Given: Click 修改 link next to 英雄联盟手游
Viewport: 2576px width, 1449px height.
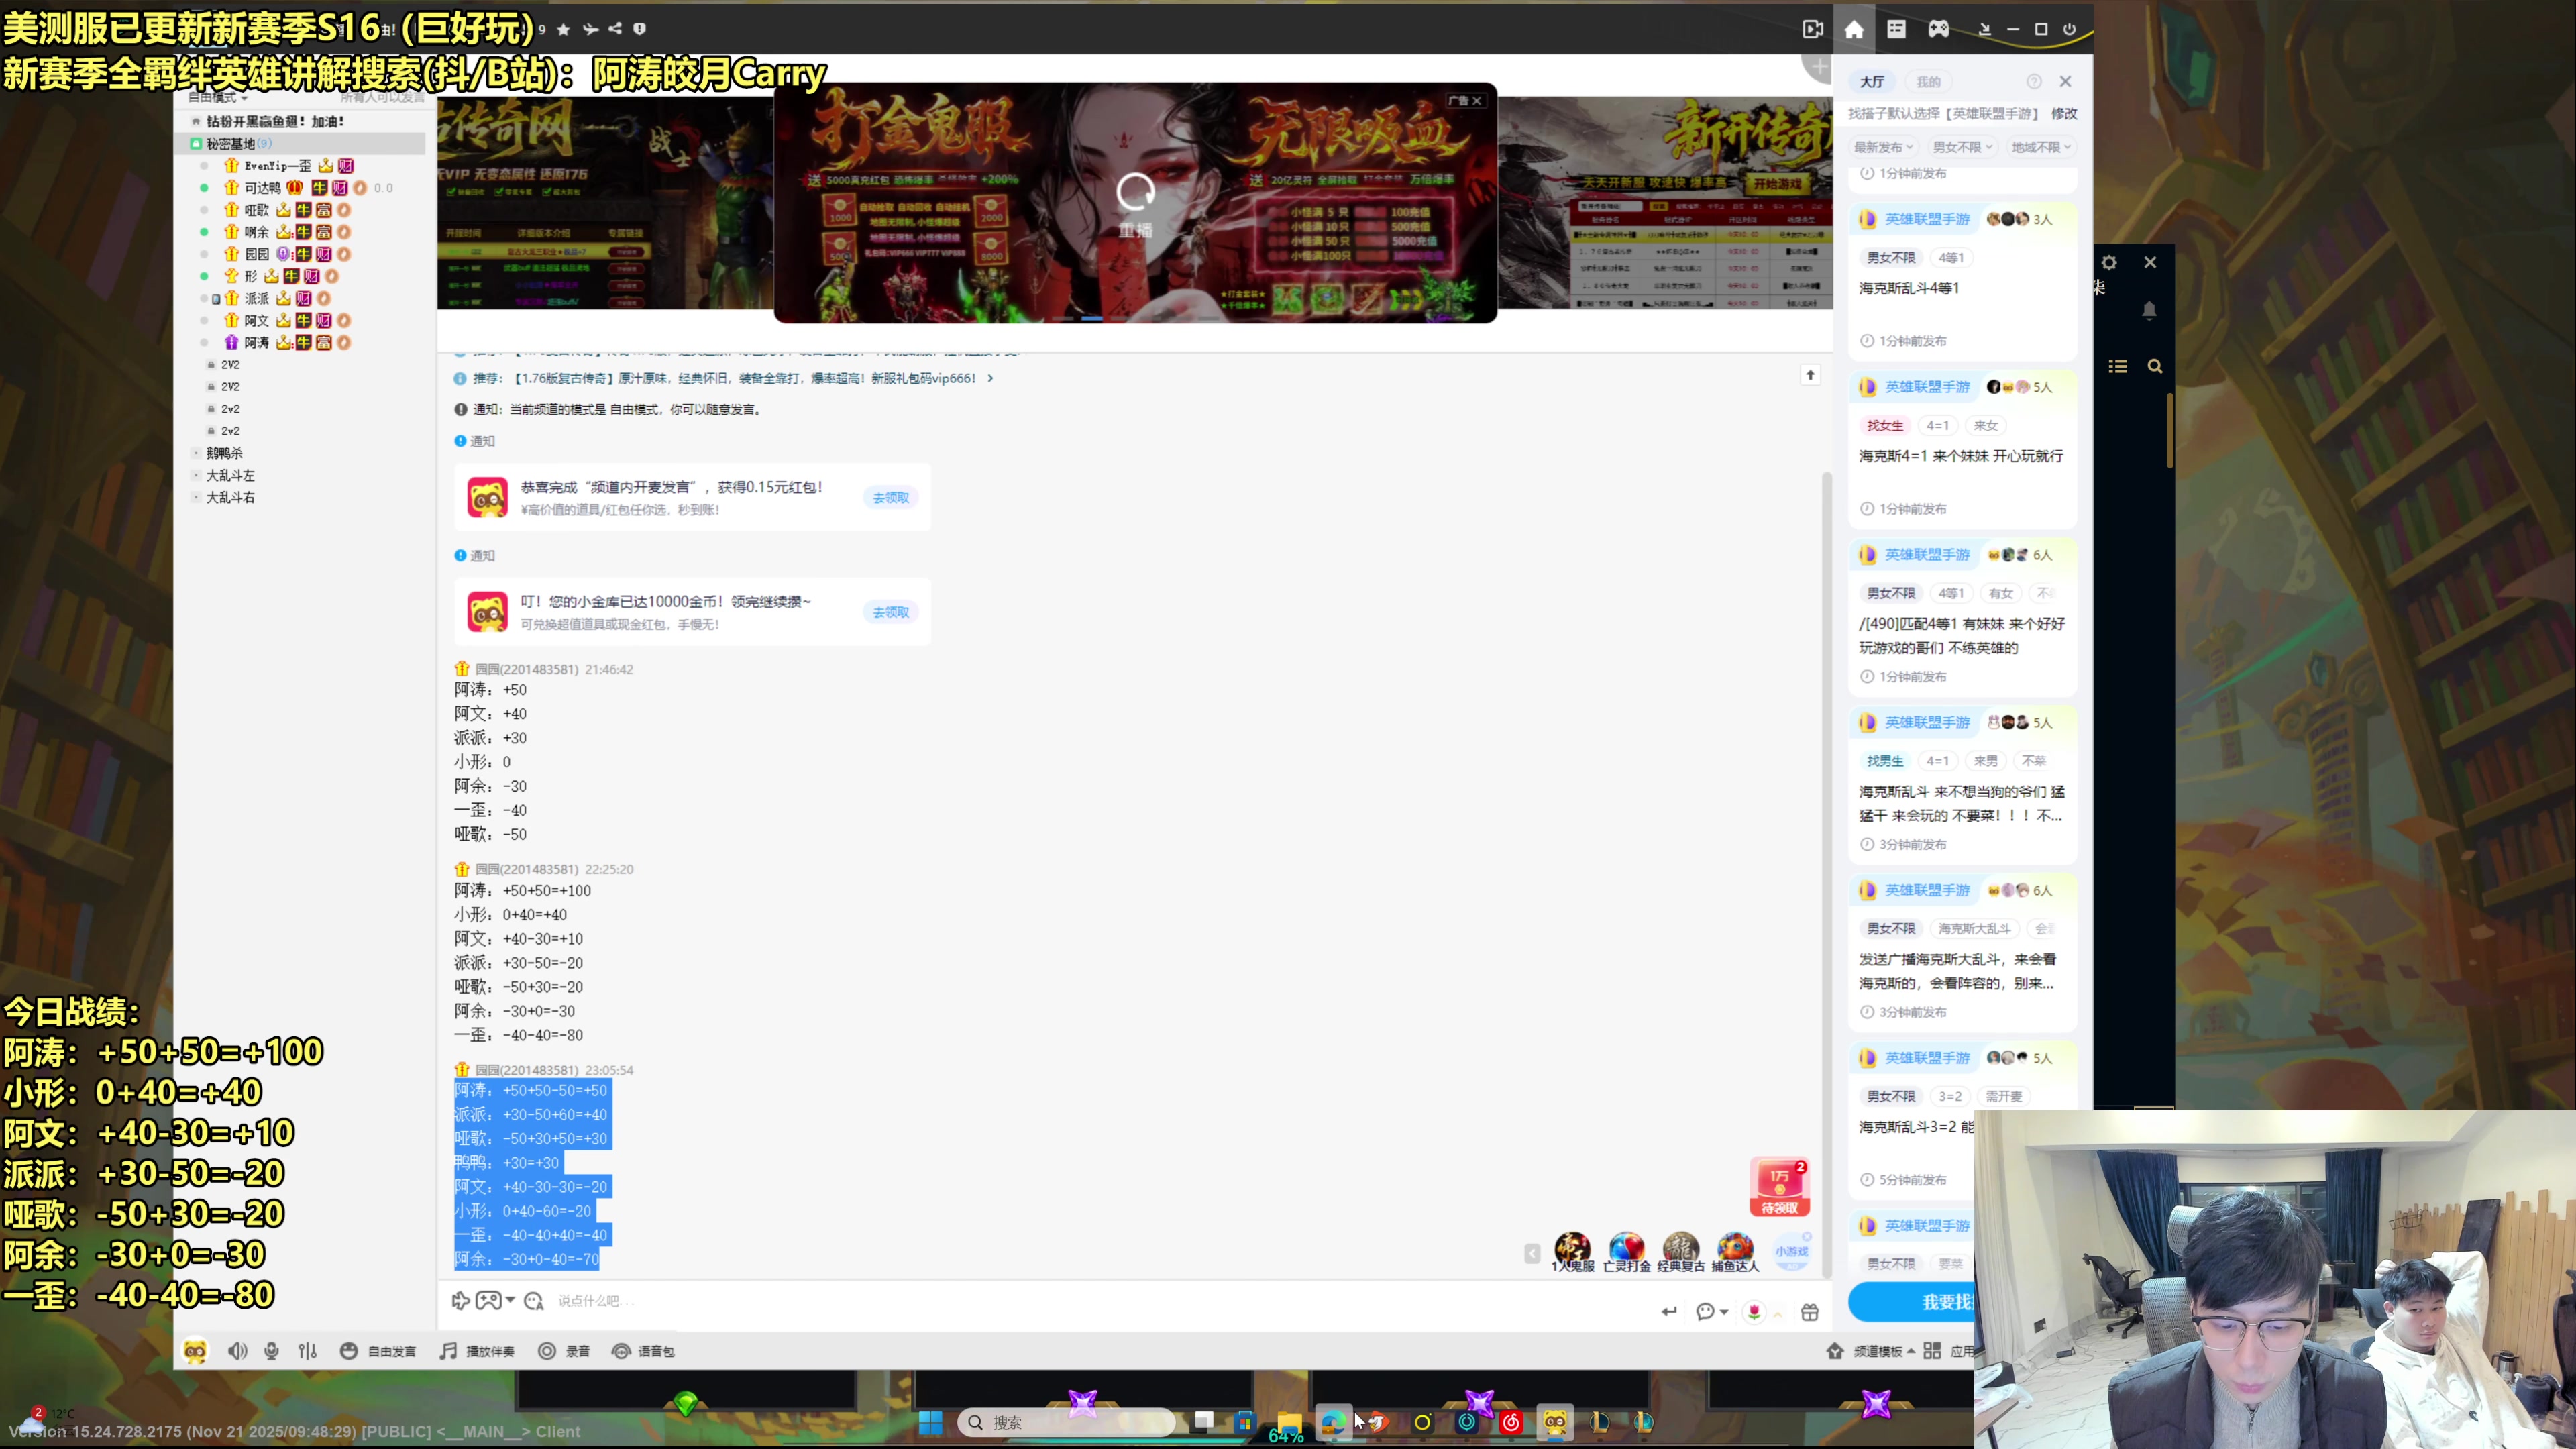Looking at the screenshot, I should click(2063, 114).
